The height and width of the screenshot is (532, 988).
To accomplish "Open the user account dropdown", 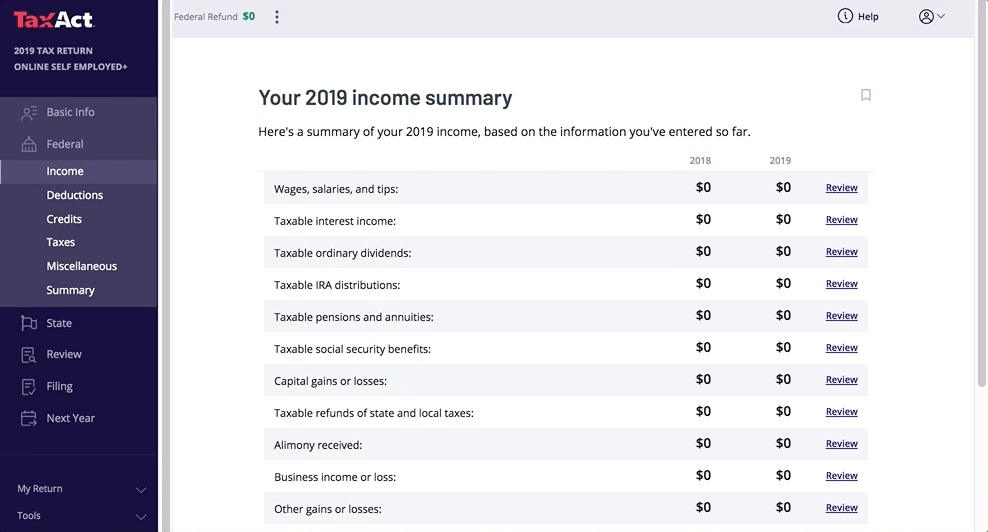I will tap(931, 16).
